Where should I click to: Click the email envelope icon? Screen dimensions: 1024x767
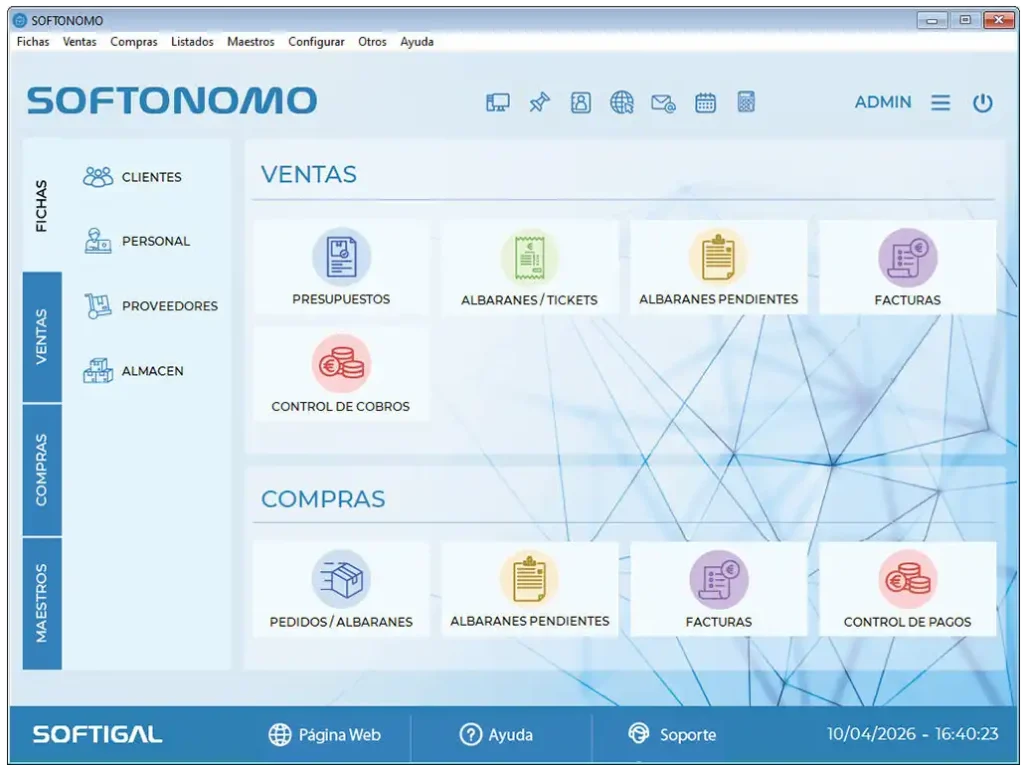[x=663, y=103]
